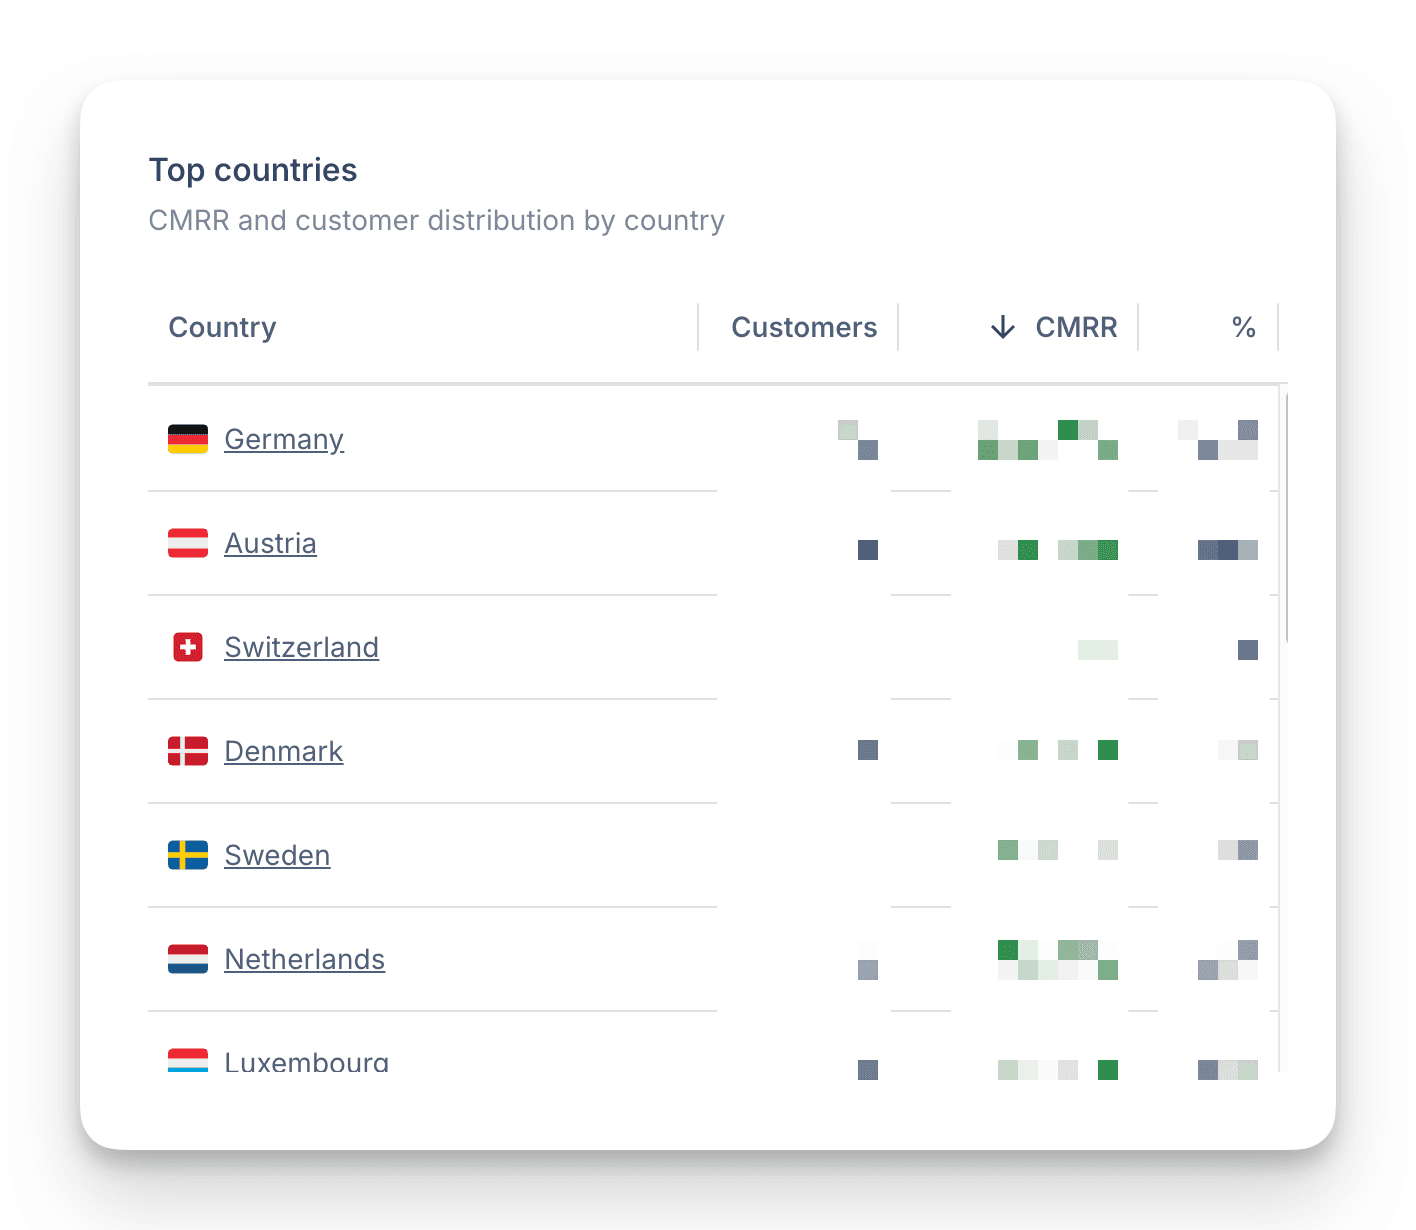Screen dimensions: 1416x1230
Task: Select the Sweden link
Action: [x=277, y=855]
